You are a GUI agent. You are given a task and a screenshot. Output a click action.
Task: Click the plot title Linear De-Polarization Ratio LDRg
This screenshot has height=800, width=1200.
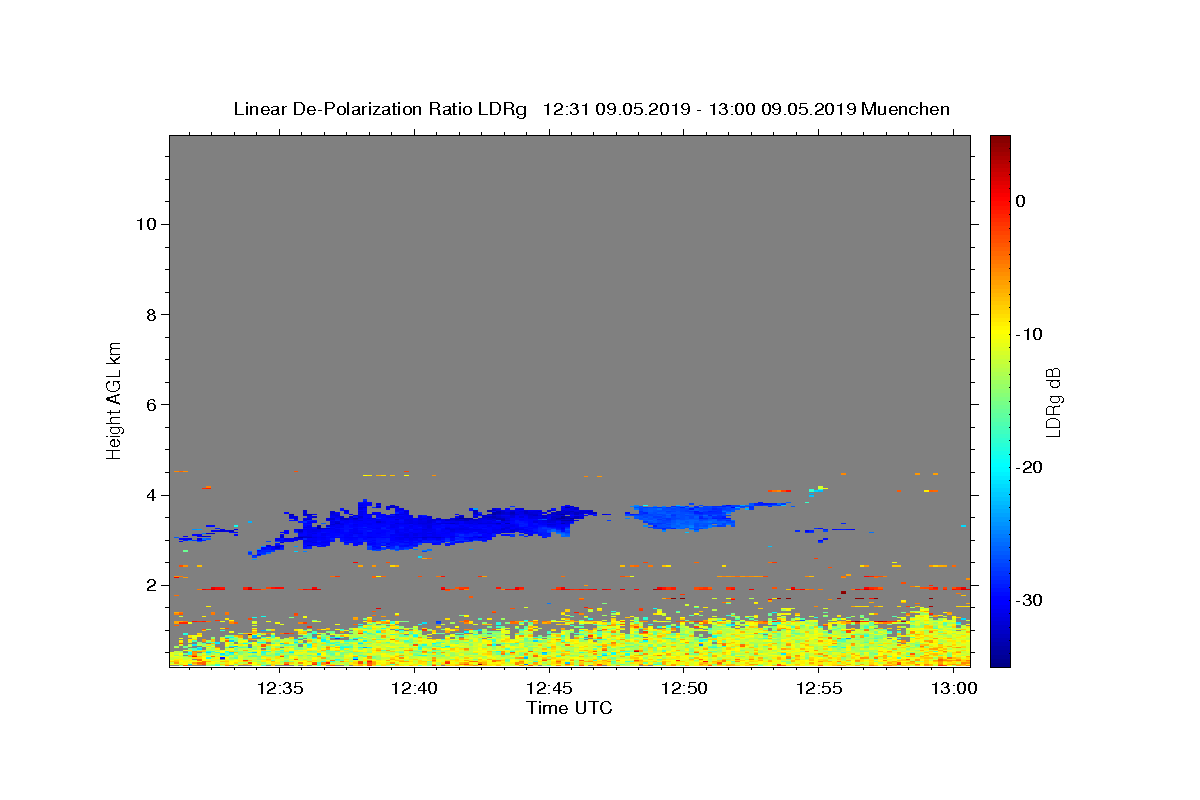(380, 109)
